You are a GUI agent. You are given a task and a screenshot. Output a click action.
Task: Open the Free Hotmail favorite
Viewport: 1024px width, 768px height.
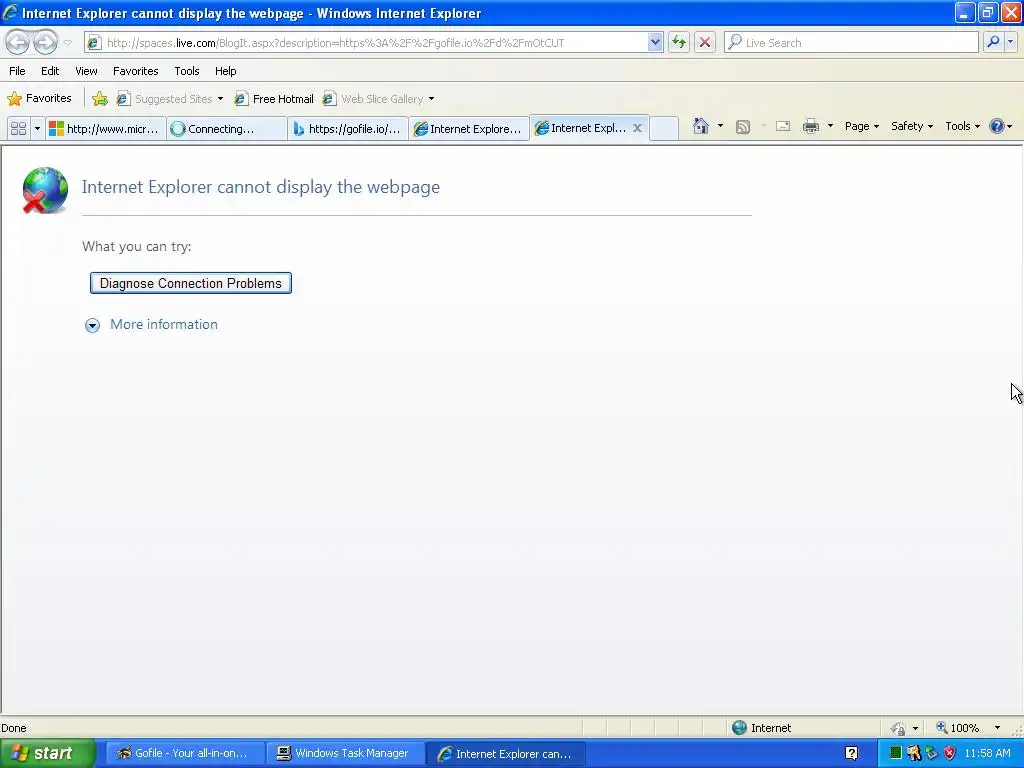point(274,99)
